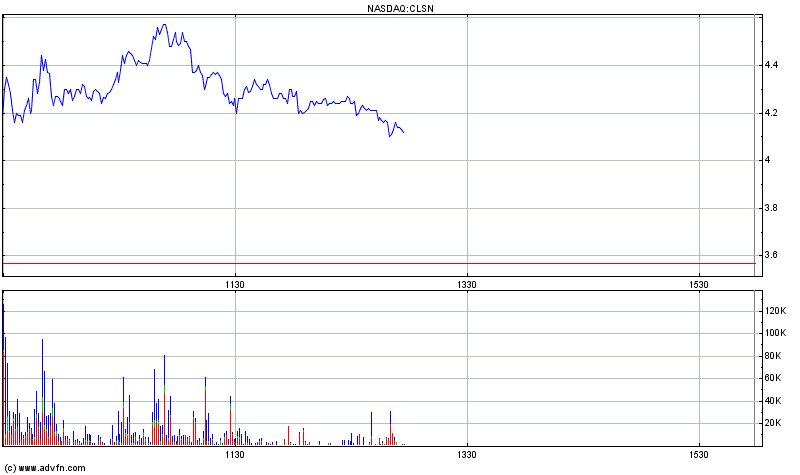
Task: Click the last point of the price line
Action: click(403, 132)
